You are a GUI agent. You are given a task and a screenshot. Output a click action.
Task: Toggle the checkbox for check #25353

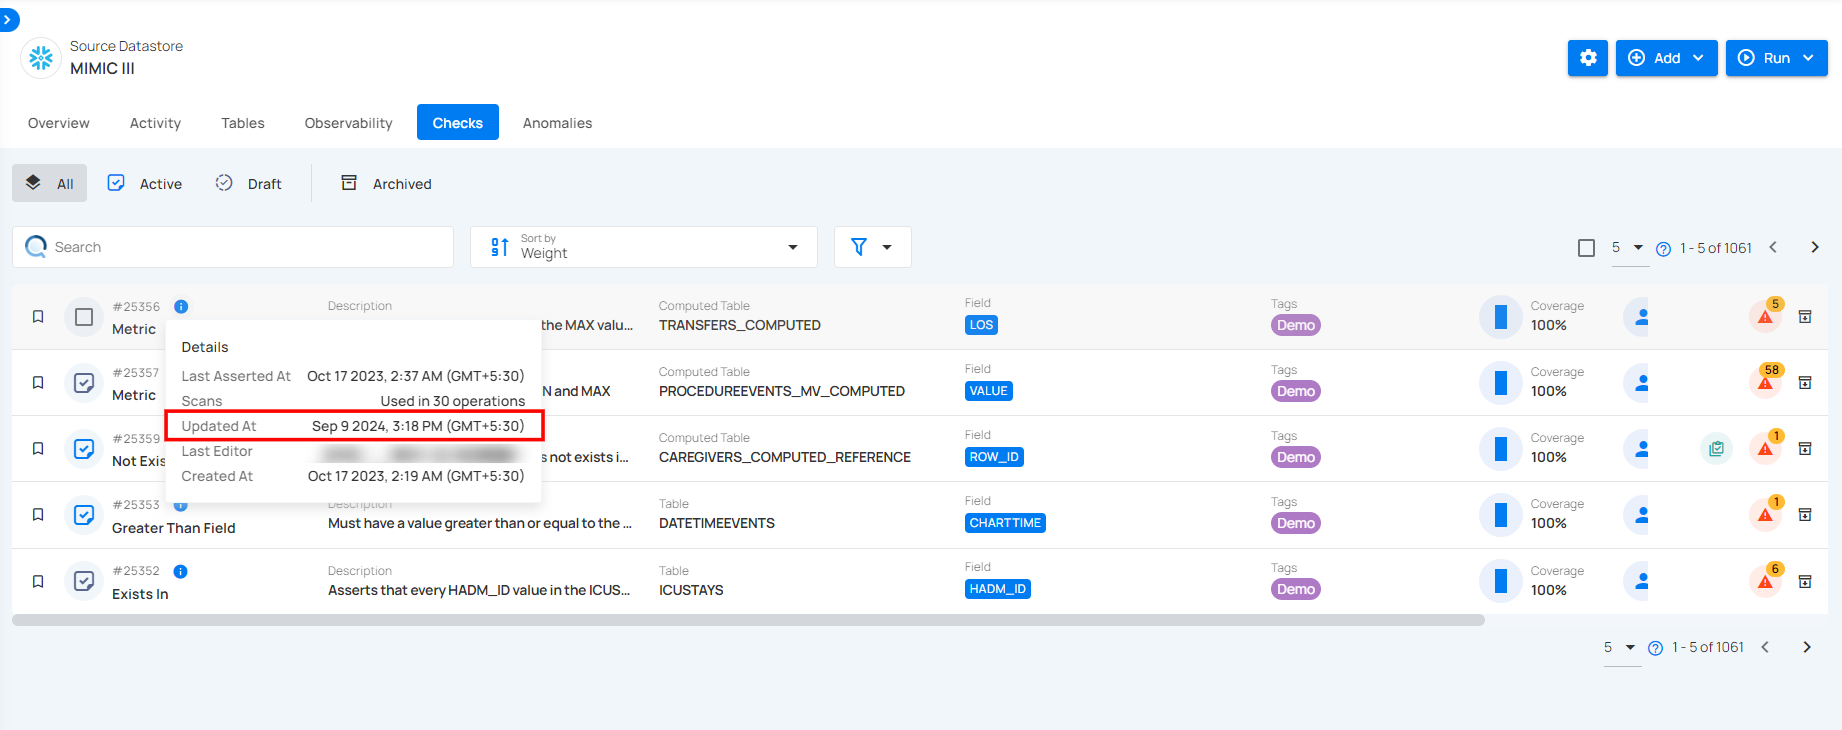coord(84,515)
